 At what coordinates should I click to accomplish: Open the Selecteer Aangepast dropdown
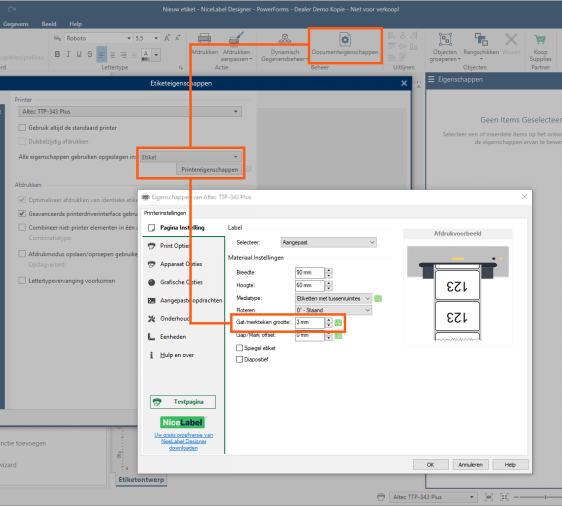329,243
